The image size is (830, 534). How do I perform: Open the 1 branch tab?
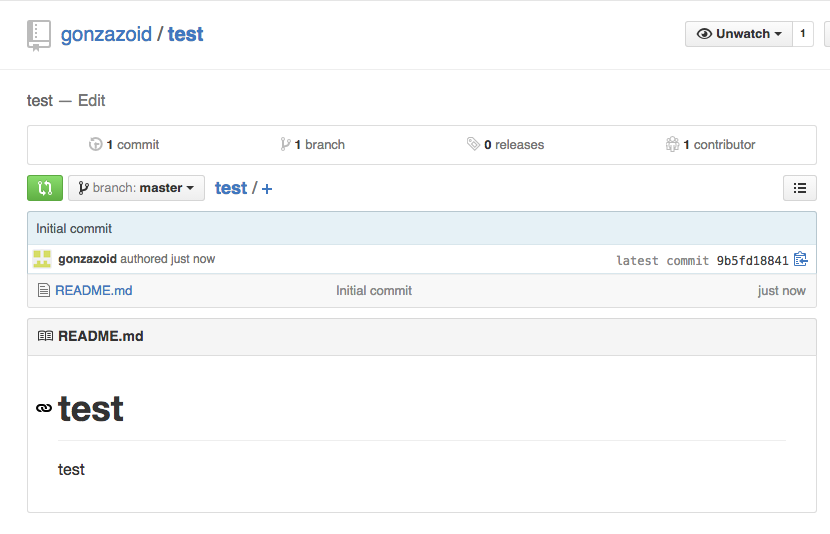pos(313,145)
